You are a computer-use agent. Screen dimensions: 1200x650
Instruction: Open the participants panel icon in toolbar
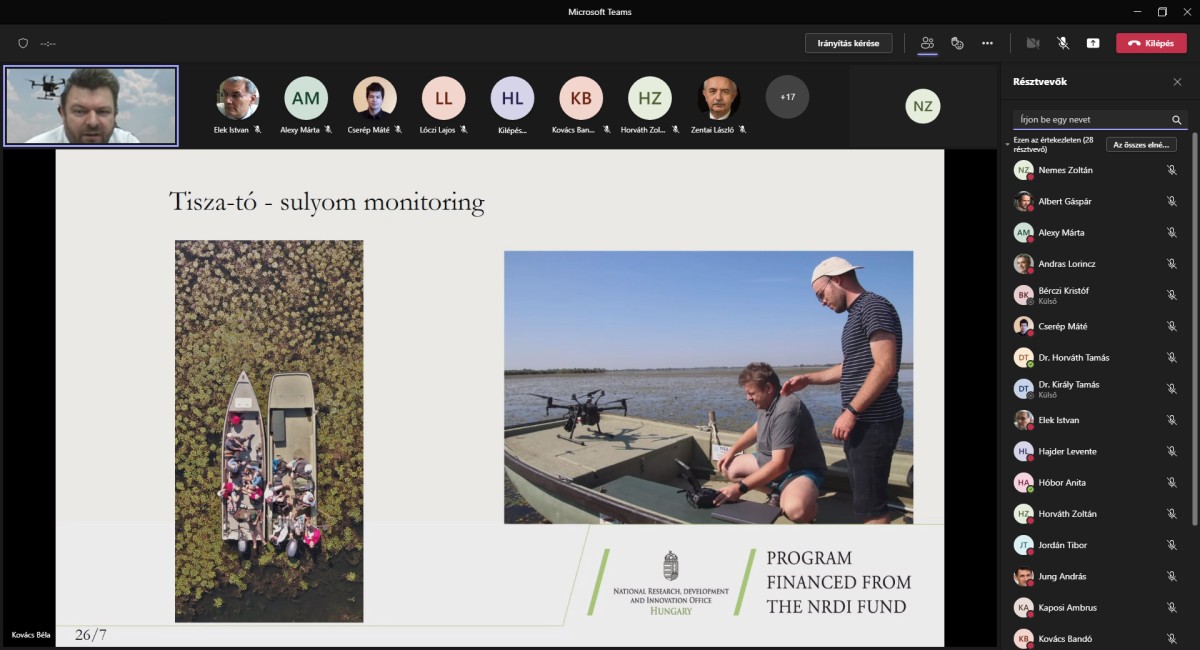(x=927, y=43)
